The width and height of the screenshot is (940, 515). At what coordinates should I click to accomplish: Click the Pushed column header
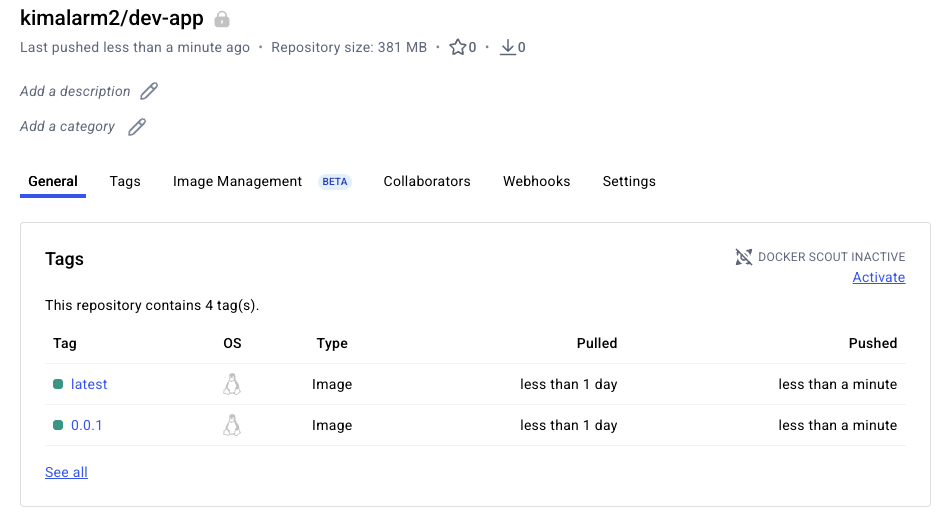point(873,344)
